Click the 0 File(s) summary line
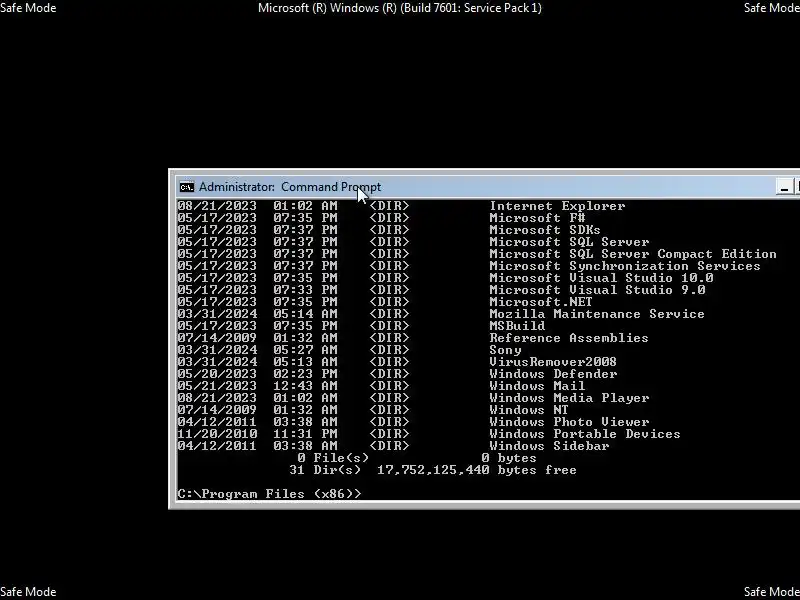The height and width of the screenshot is (600, 800). (417, 458)
